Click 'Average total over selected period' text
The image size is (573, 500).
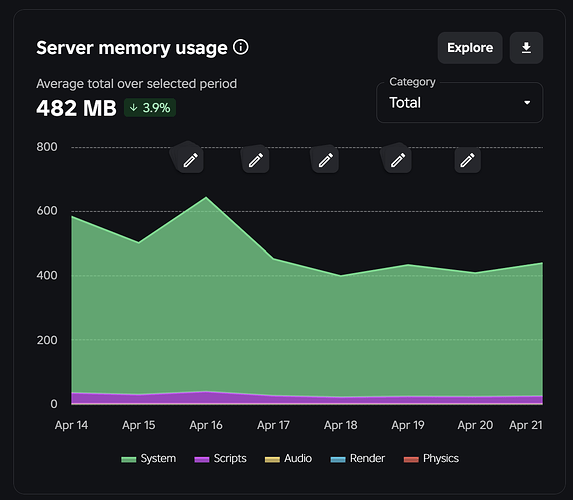(x=137, y=84)
